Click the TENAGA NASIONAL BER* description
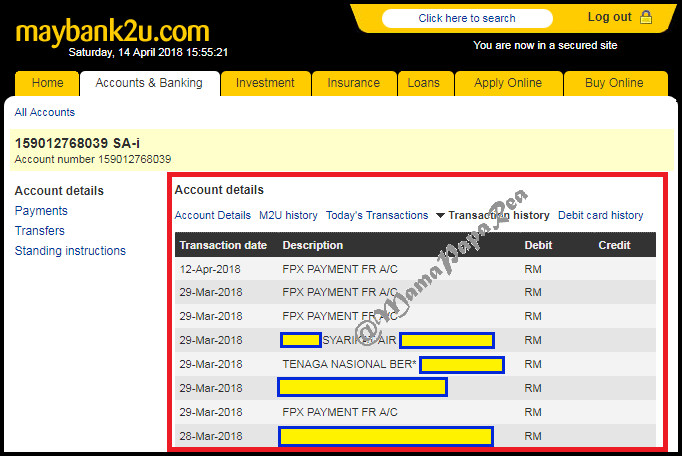 [349, 364]
